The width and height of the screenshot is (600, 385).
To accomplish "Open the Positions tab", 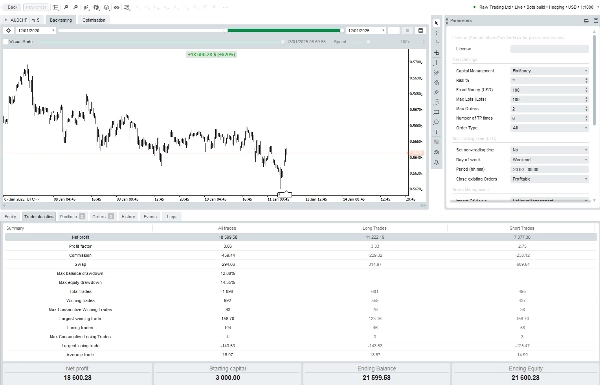I will pos(72,217).
